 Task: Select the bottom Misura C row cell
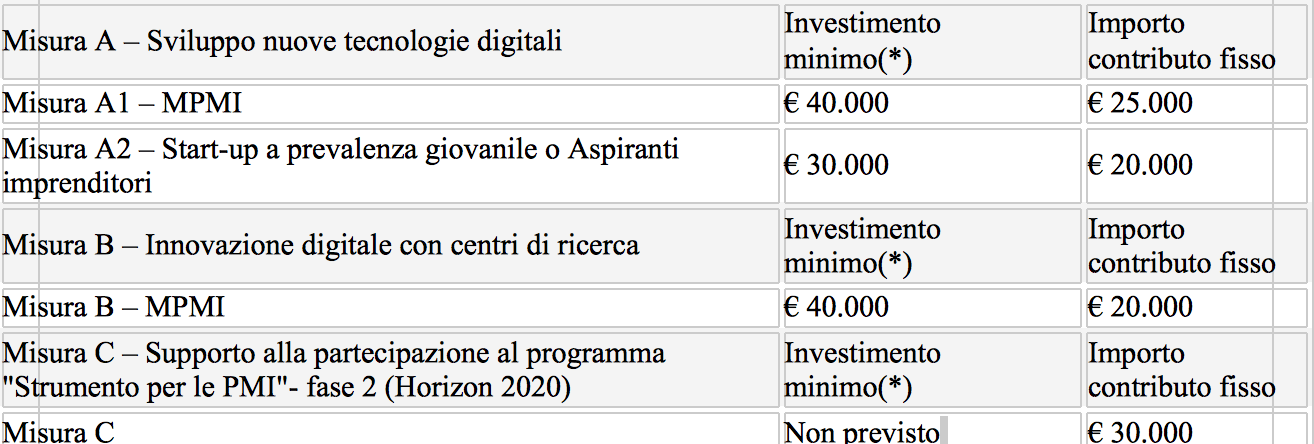pyautogui.click(x=390, y=429)
